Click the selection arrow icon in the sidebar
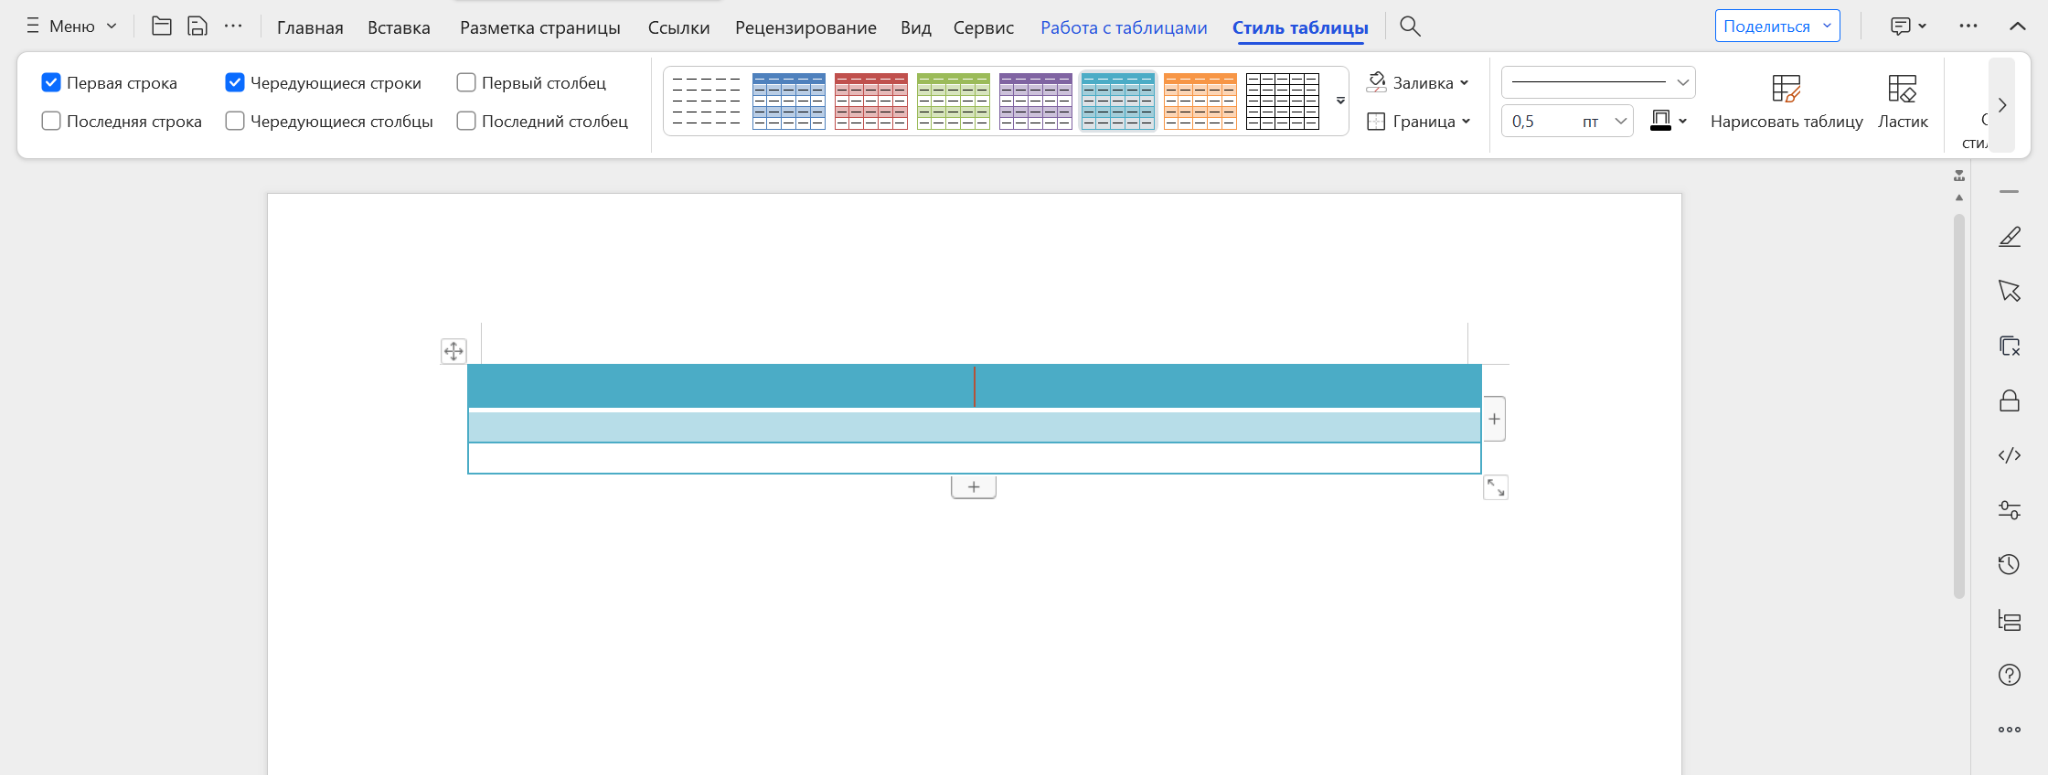This screenshot has height=775, width=2048. click(x=2009, y=291)
